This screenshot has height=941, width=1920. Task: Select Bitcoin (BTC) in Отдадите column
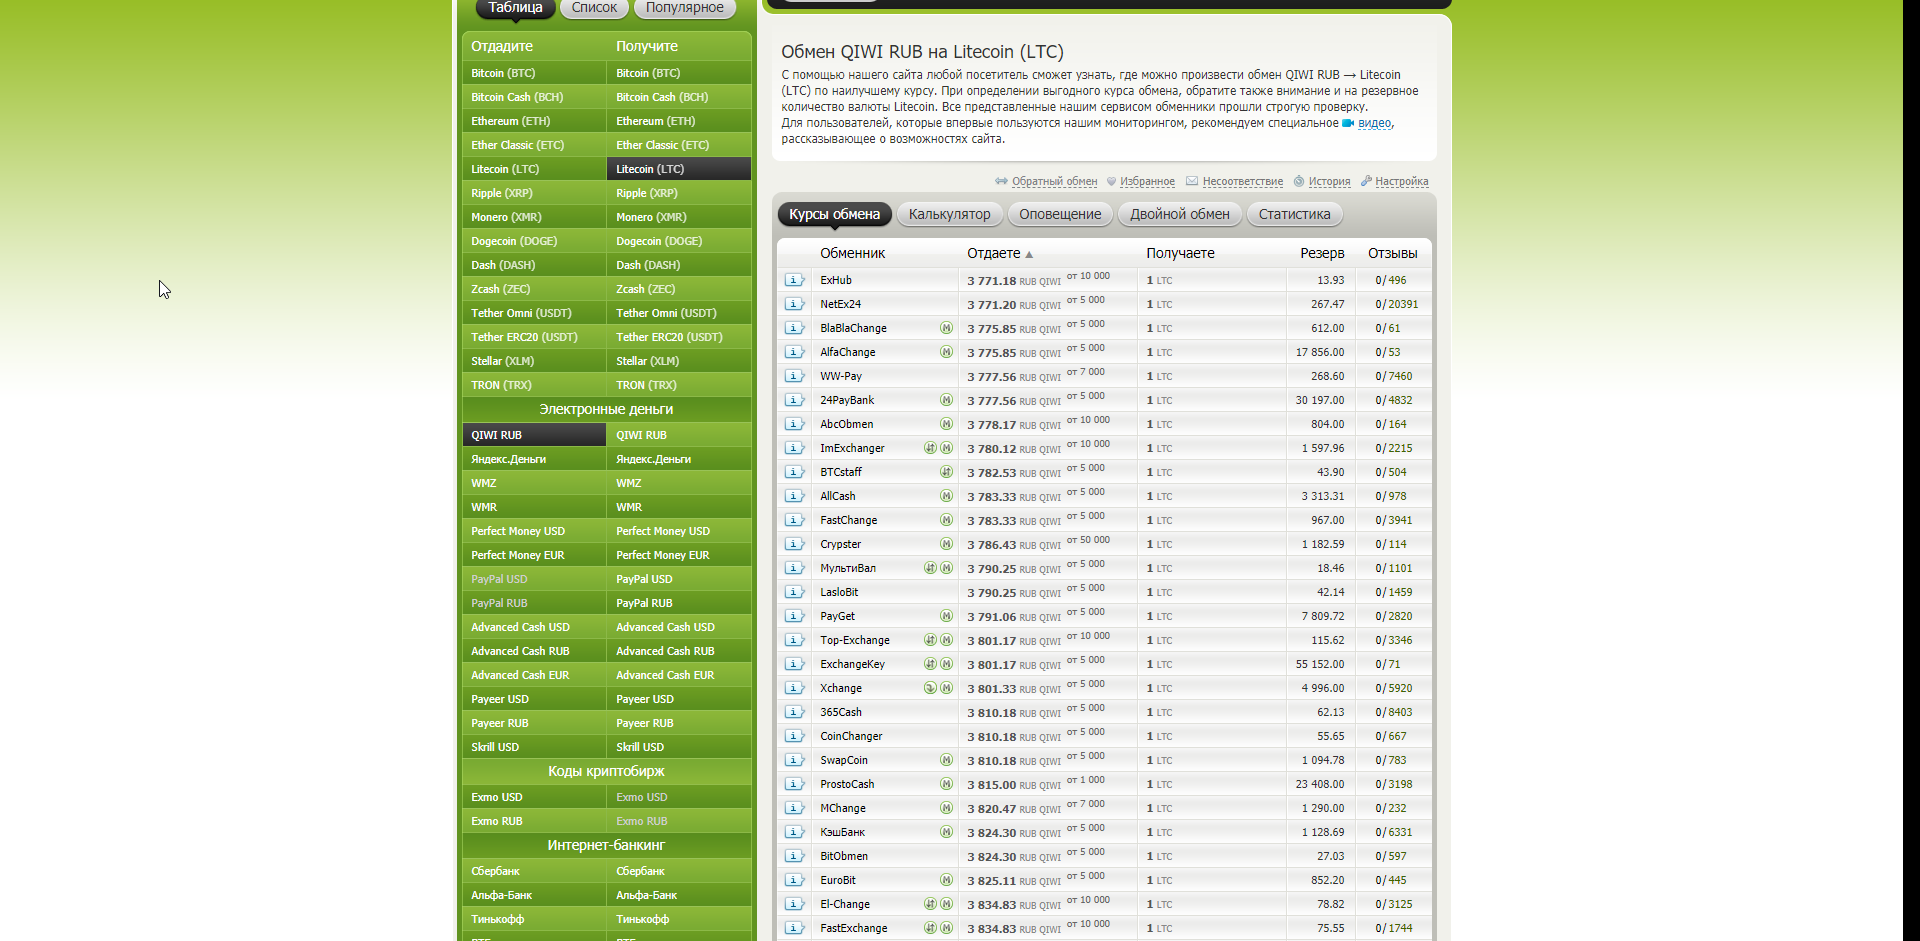click(503, 73)
